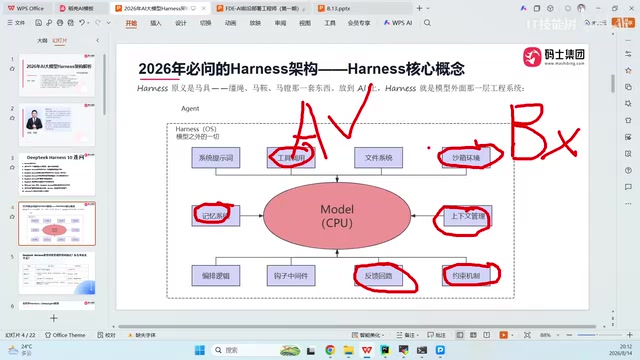Click the 校对 proofing button in status bar
This screenshot has width=640, height=360.
point(107,335)
